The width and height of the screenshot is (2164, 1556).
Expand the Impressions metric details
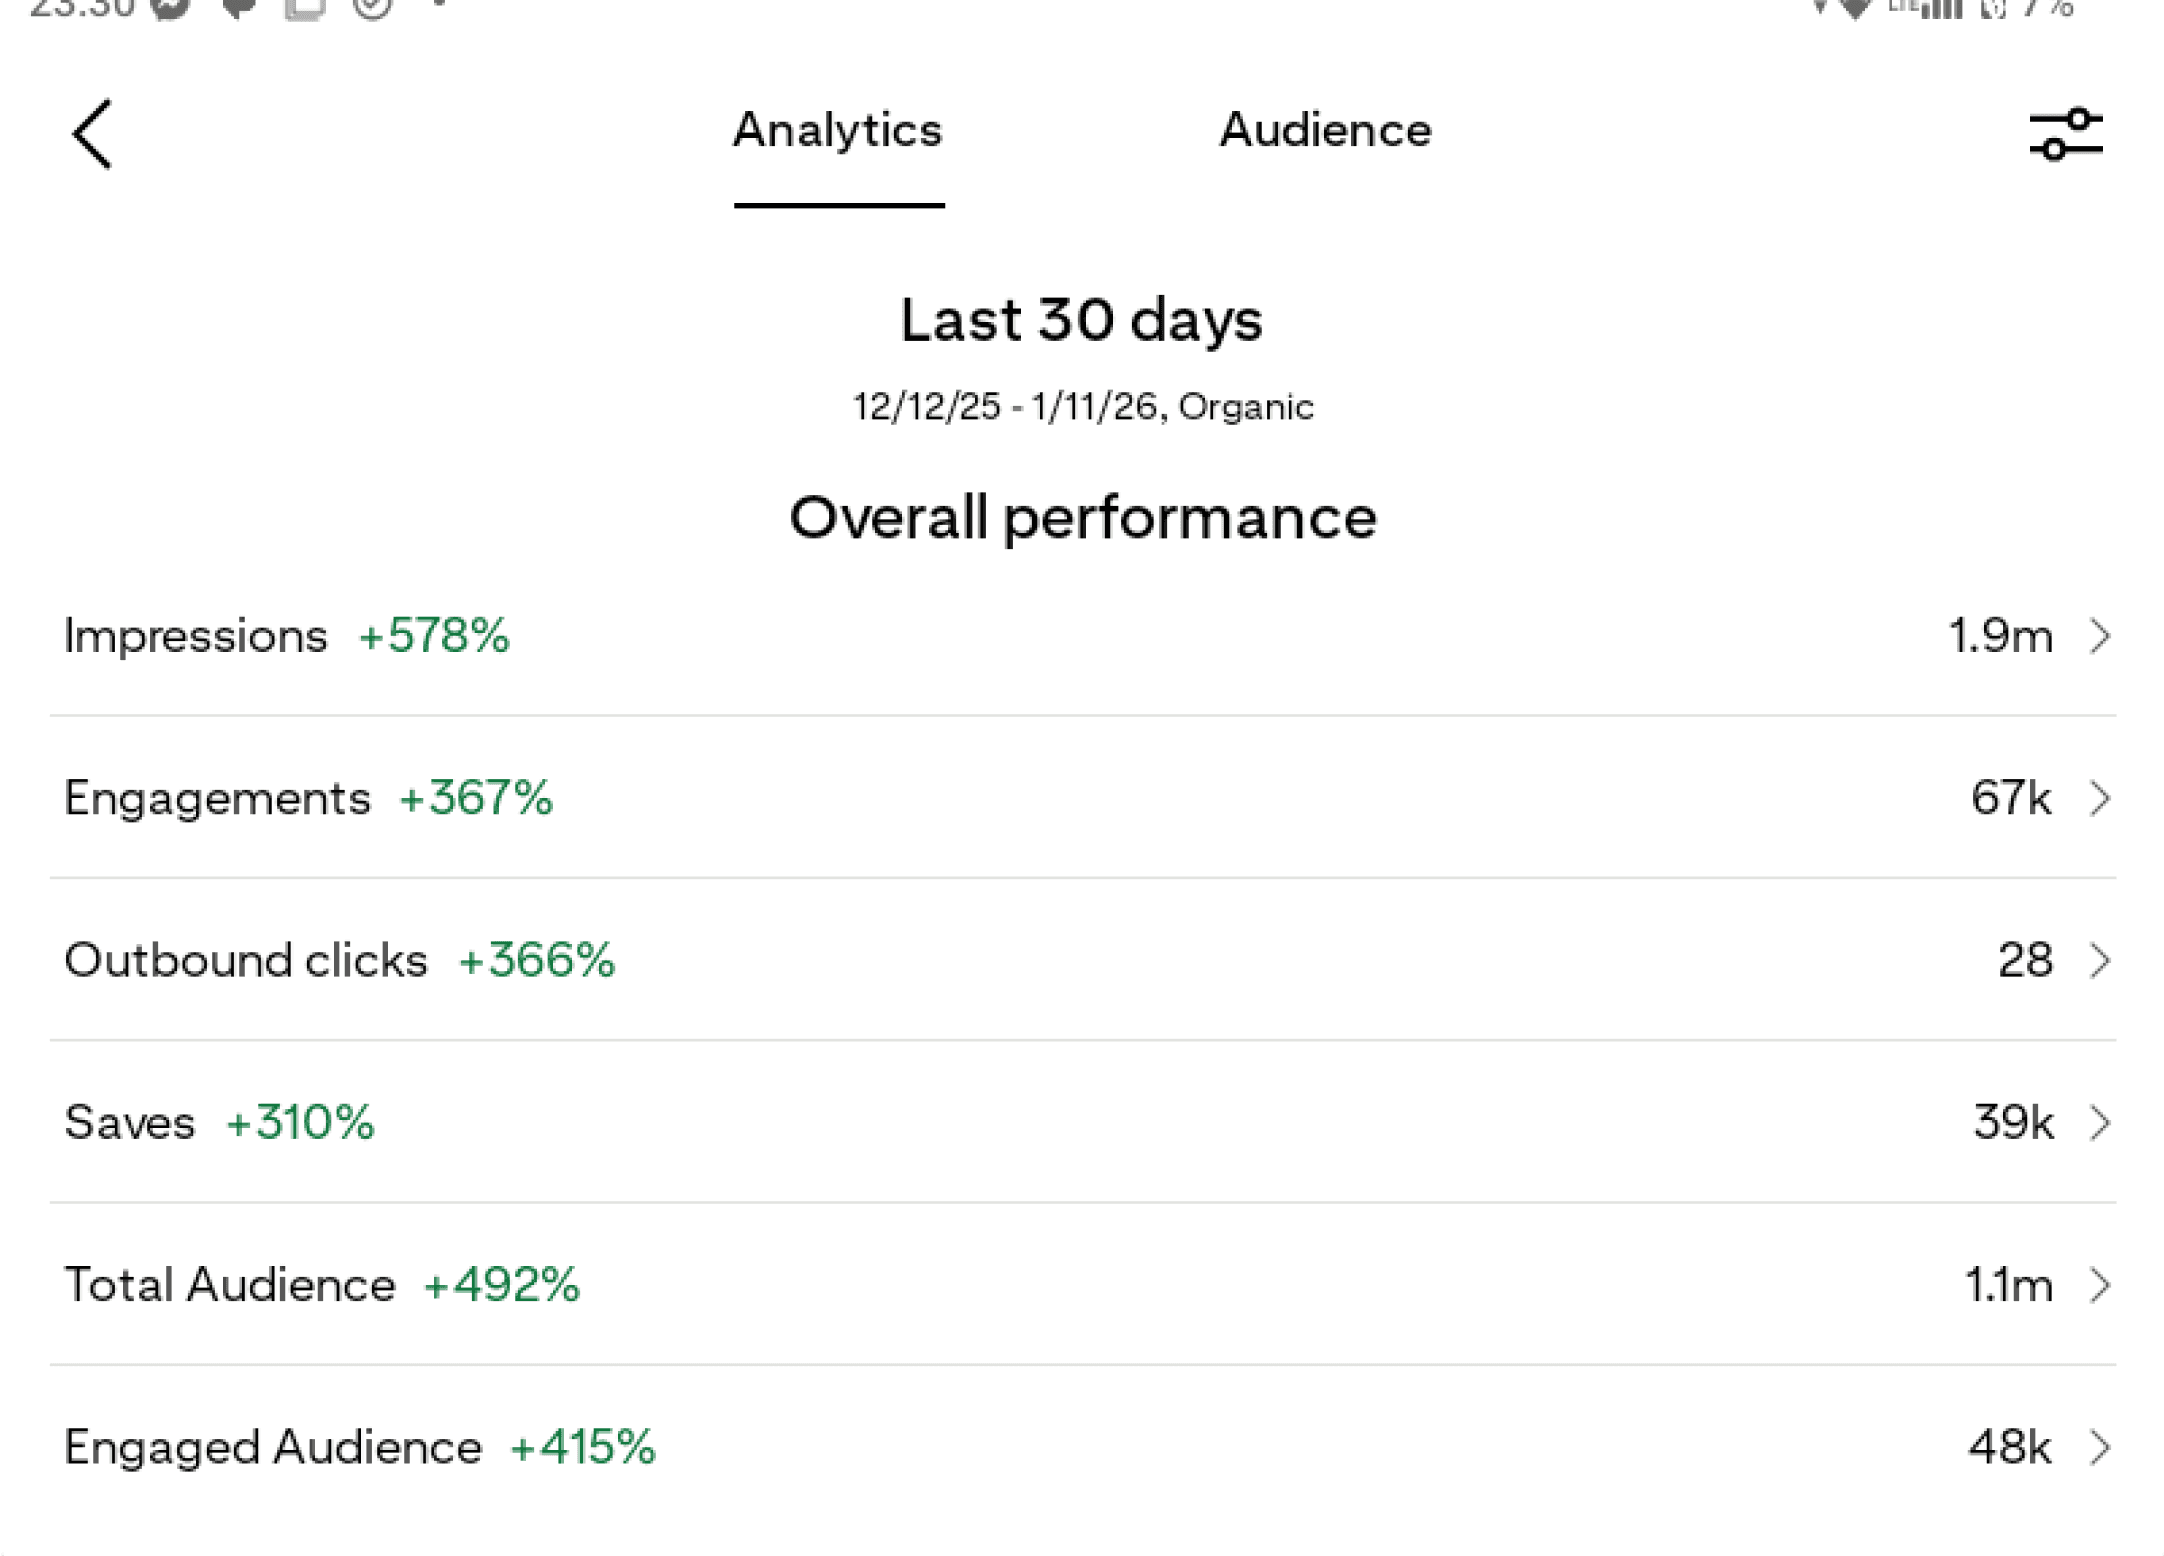[2101, 636]
